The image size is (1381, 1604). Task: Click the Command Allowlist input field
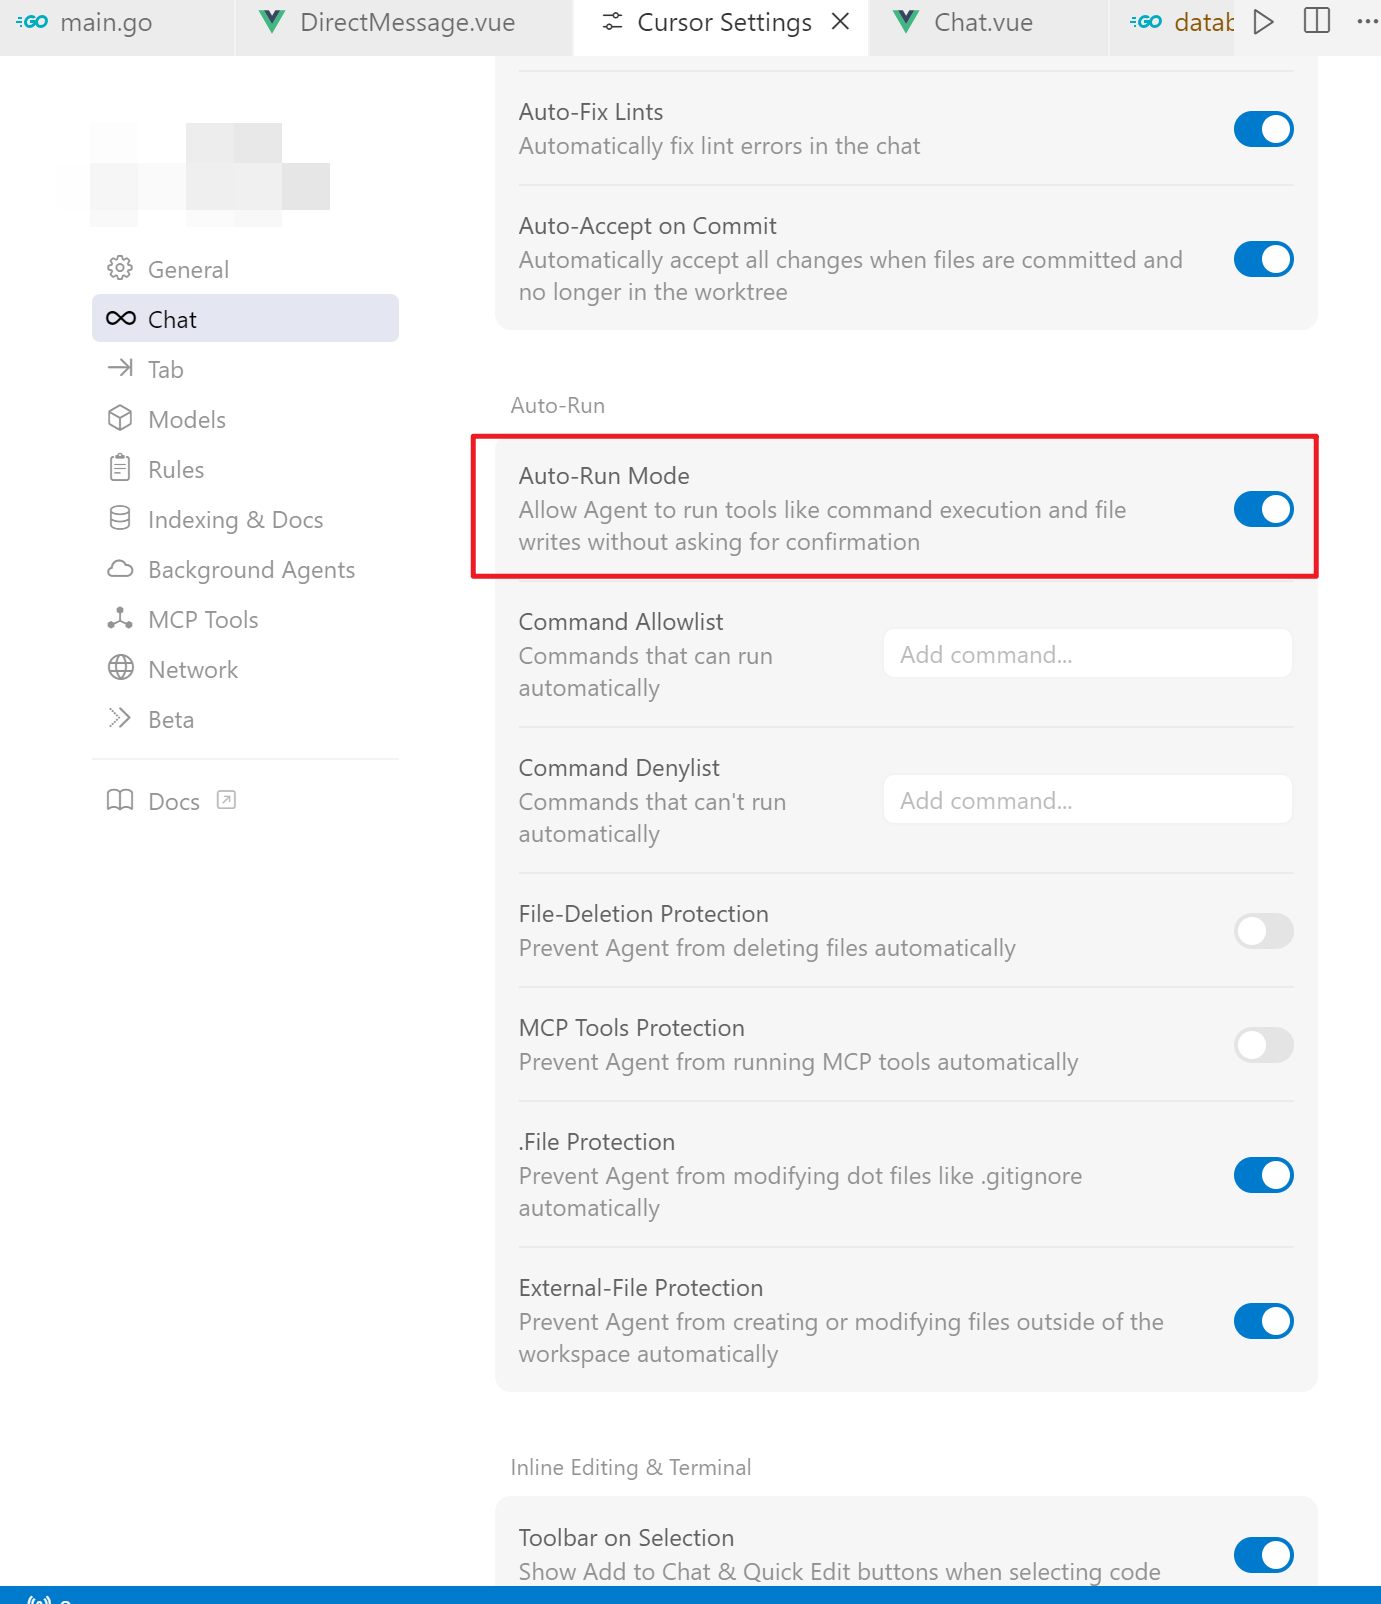coord(1088,654)
